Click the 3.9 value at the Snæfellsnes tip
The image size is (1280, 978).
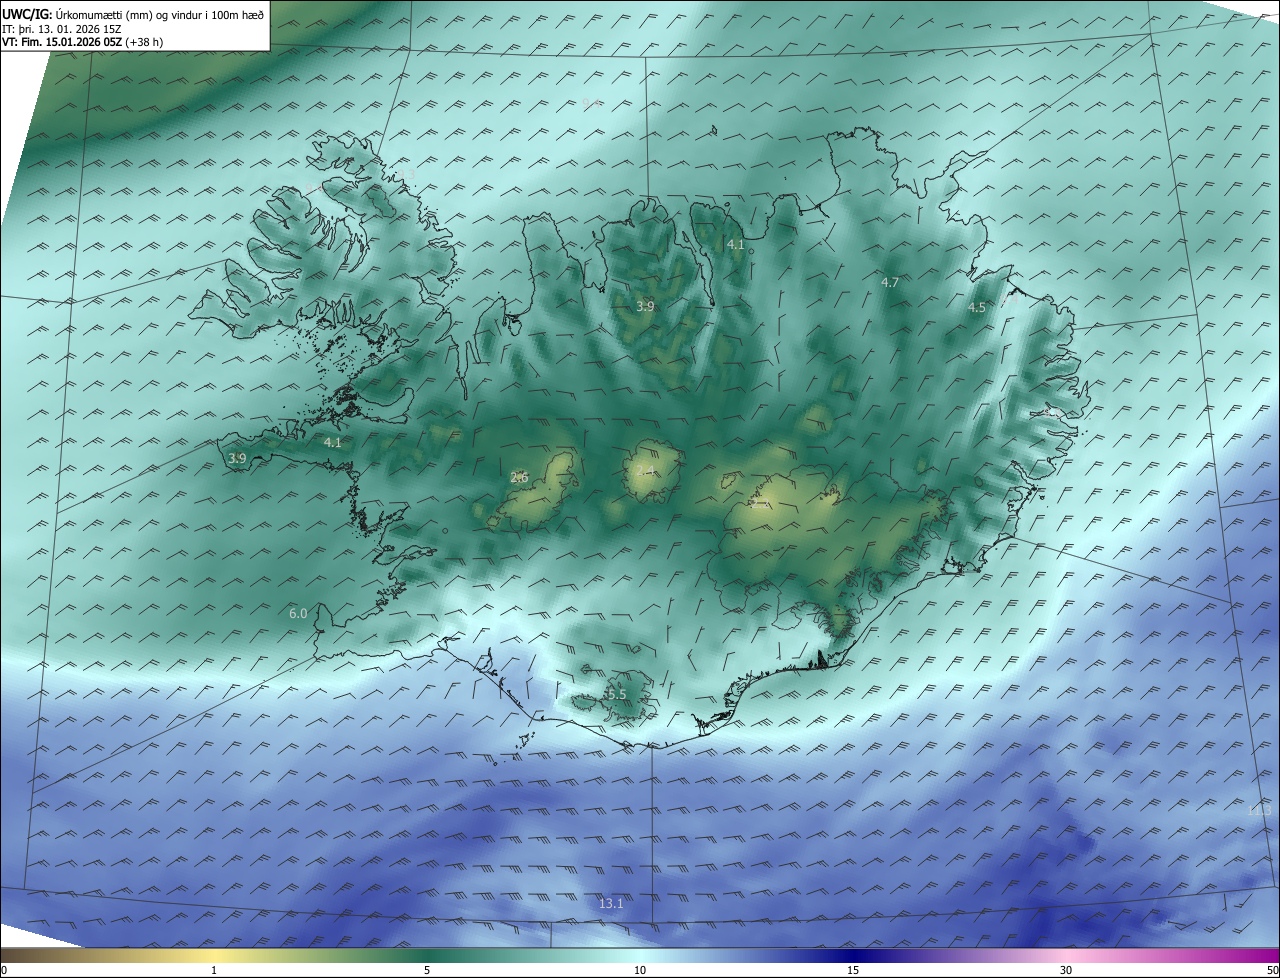pos(237,458)
